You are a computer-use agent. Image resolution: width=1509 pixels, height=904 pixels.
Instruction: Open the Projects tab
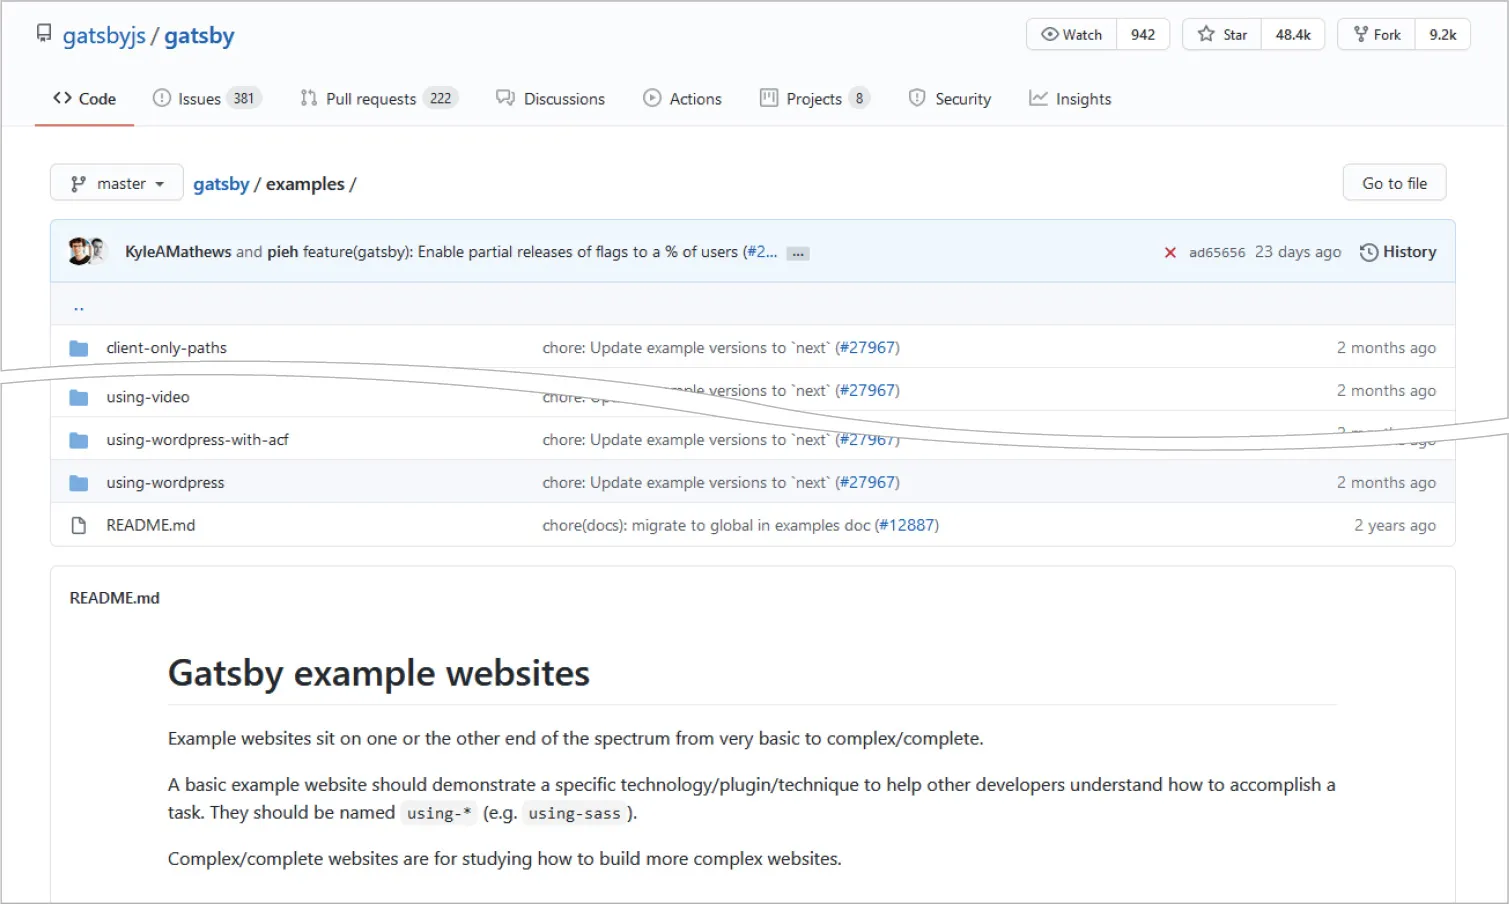pos(814,98)
